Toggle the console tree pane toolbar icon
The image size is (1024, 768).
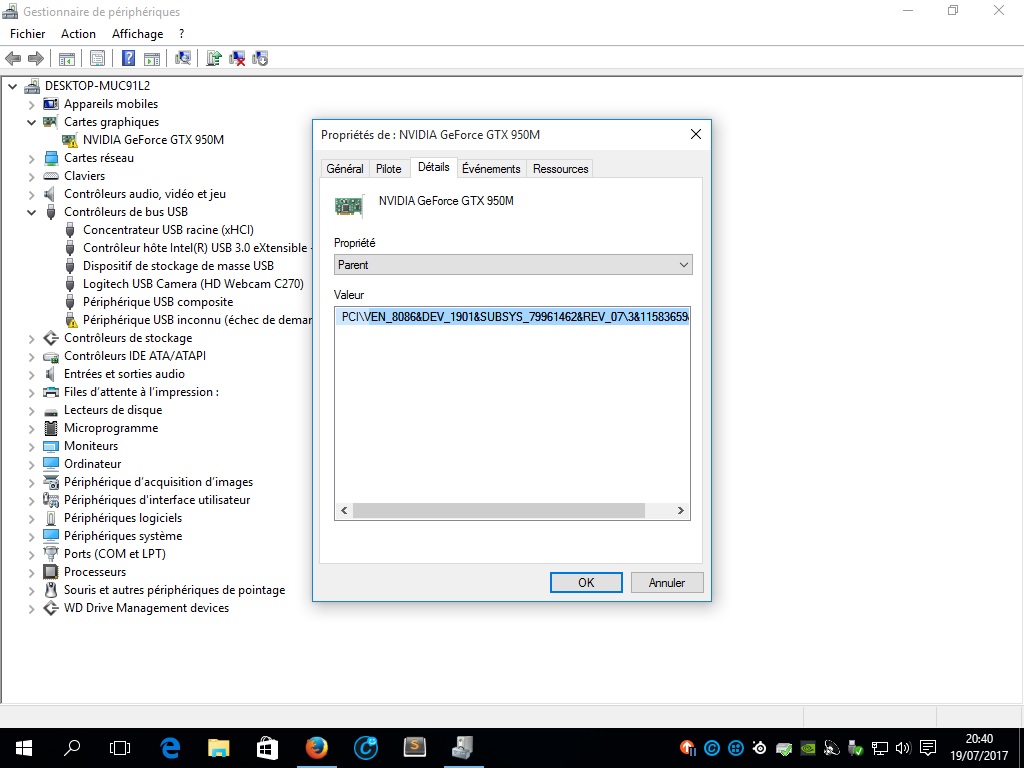pos(67,59)
